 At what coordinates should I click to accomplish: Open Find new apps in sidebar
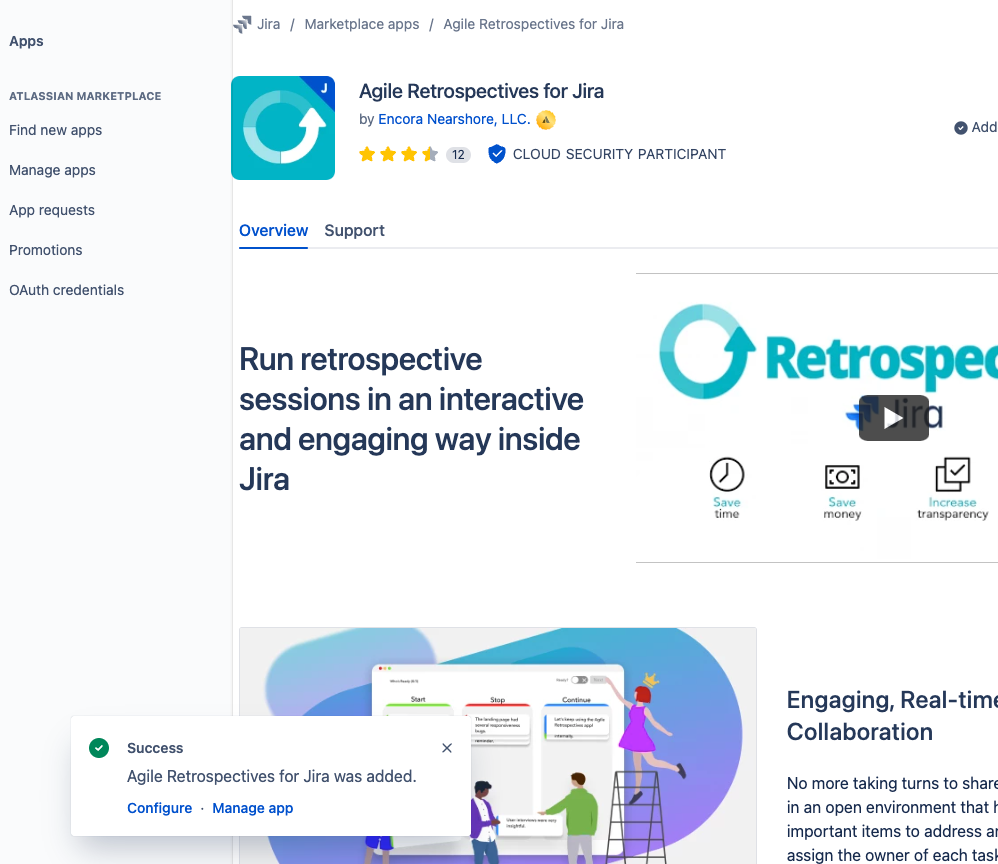[55, 130]
